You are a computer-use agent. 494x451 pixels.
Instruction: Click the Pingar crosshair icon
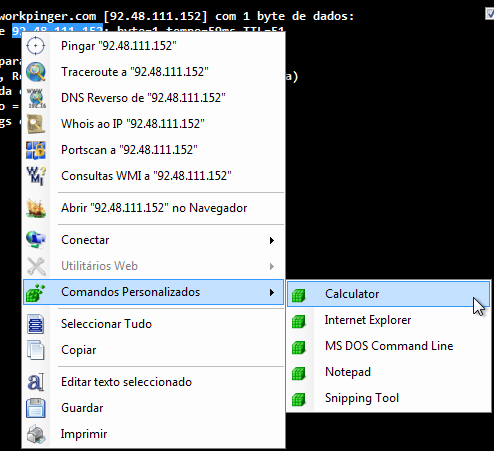tap(36, 46)
